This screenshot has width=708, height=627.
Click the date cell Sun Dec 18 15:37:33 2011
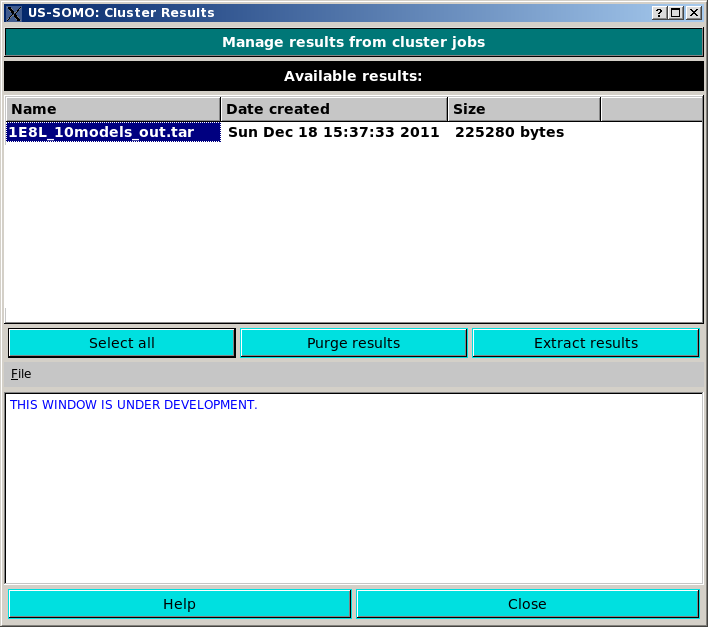[x=334, y=132]
